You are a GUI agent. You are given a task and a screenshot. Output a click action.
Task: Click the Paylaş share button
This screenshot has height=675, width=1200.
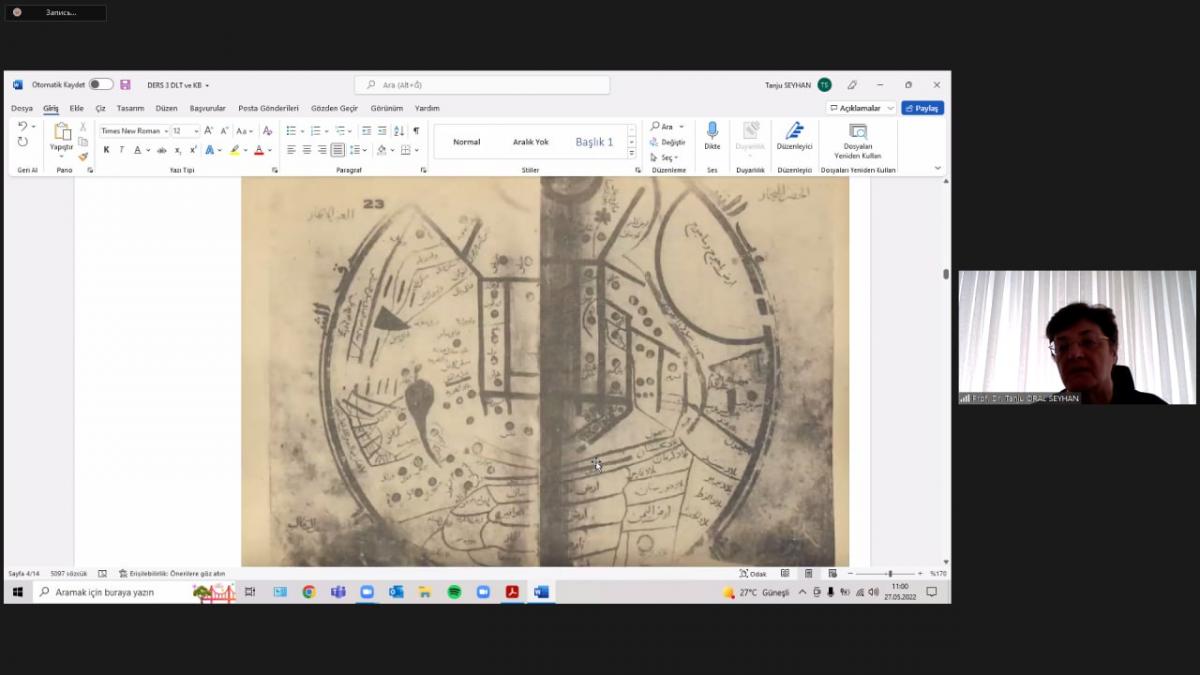pos(922,108)
